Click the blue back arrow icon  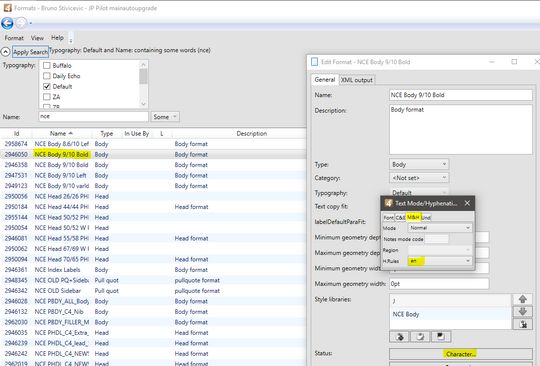click(x=7, y=23)
